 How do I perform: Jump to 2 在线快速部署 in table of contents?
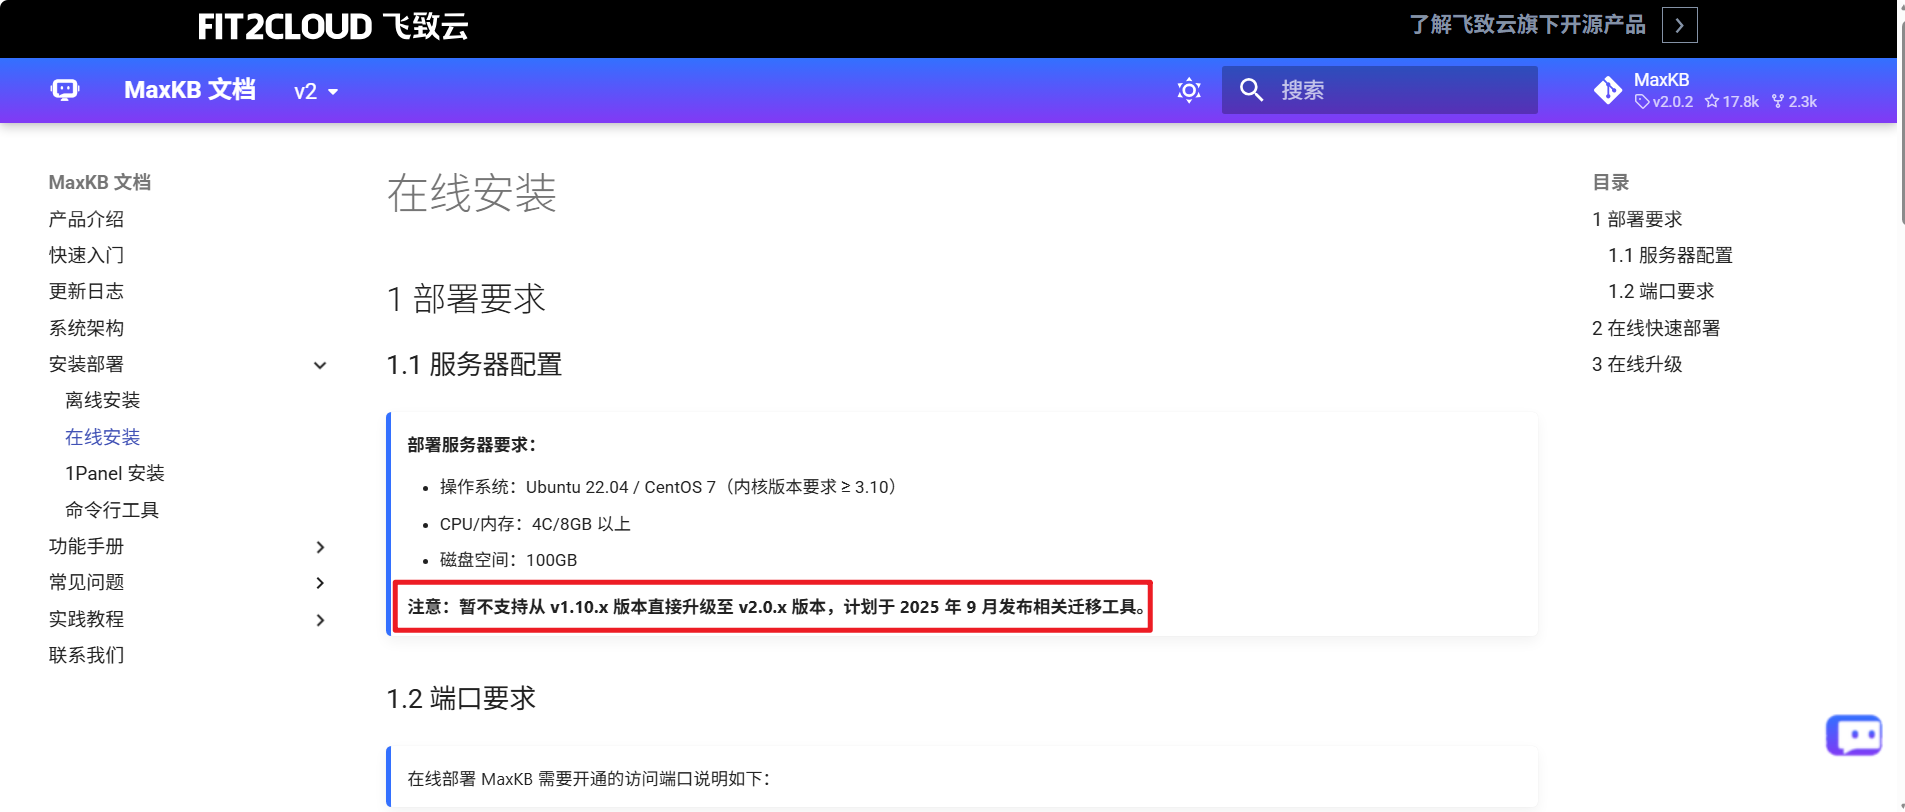tap(1656, 328)
